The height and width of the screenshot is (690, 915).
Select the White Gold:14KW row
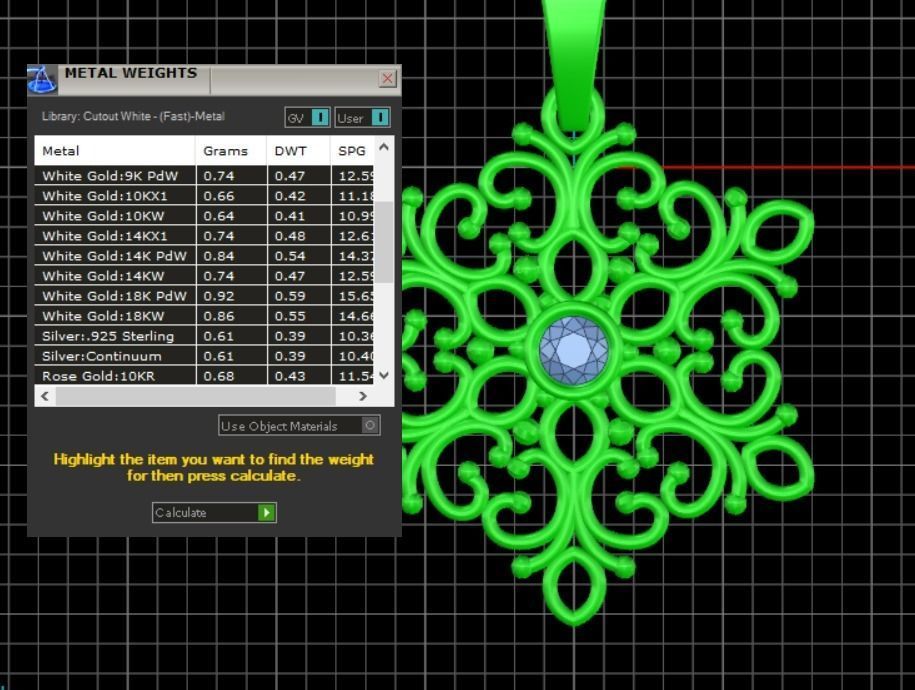pyautogui.click(x=204, y=276)
